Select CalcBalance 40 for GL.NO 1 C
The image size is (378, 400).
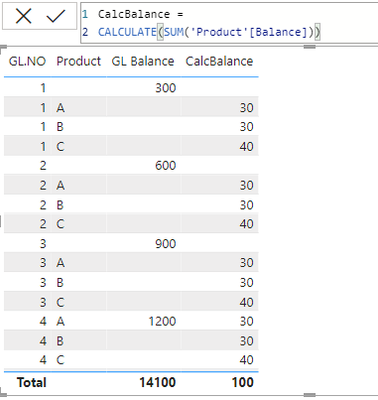247,146
